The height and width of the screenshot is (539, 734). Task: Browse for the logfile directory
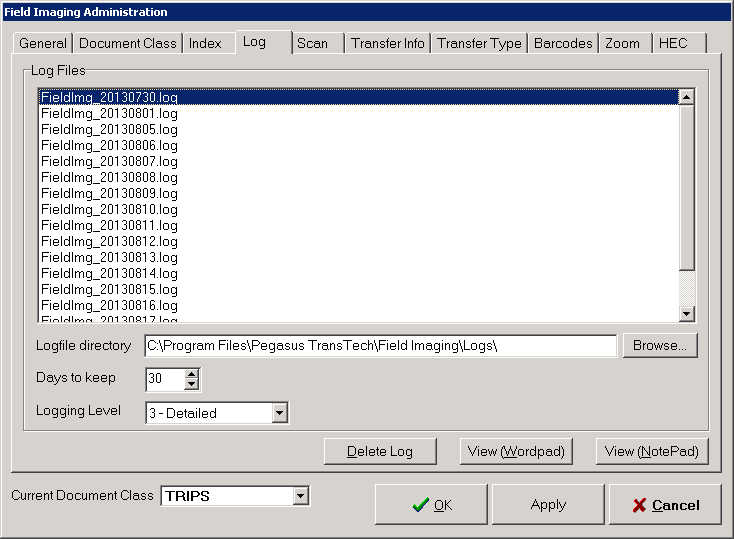(x=659, y=346)
